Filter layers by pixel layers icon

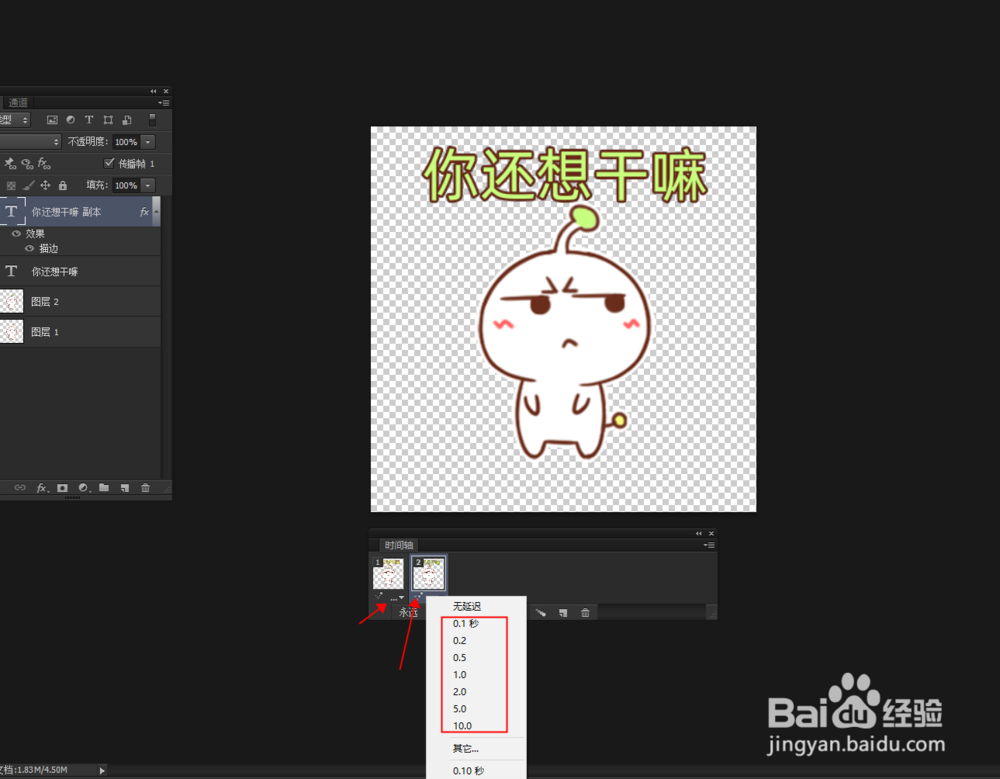[x=52, y=120]
